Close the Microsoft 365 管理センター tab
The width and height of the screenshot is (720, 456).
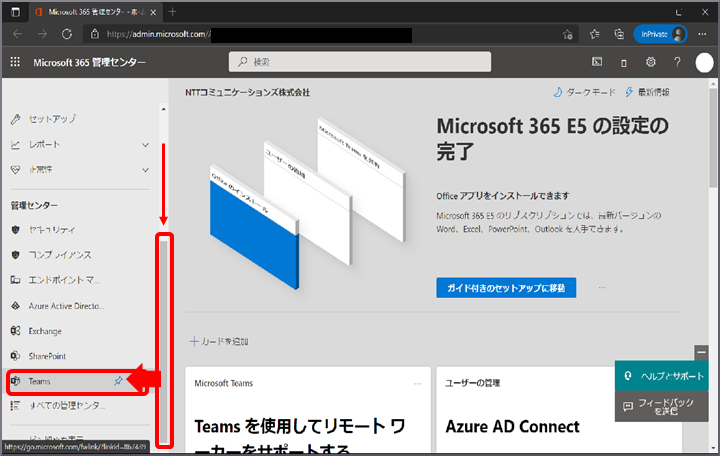[x=153, y=12]
